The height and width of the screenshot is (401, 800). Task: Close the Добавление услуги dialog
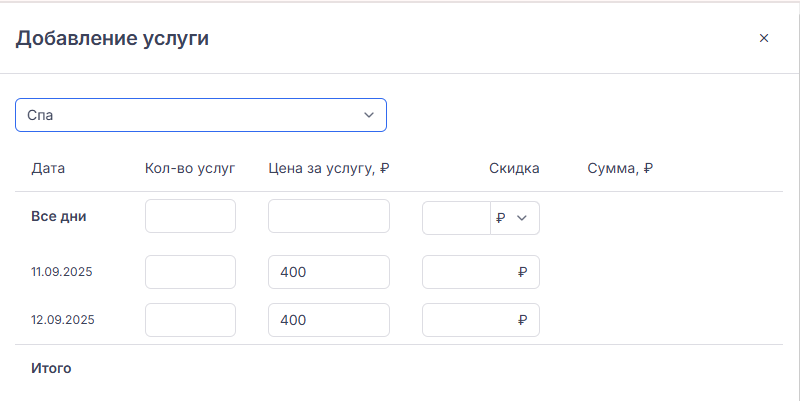click(x=764, y=38)
